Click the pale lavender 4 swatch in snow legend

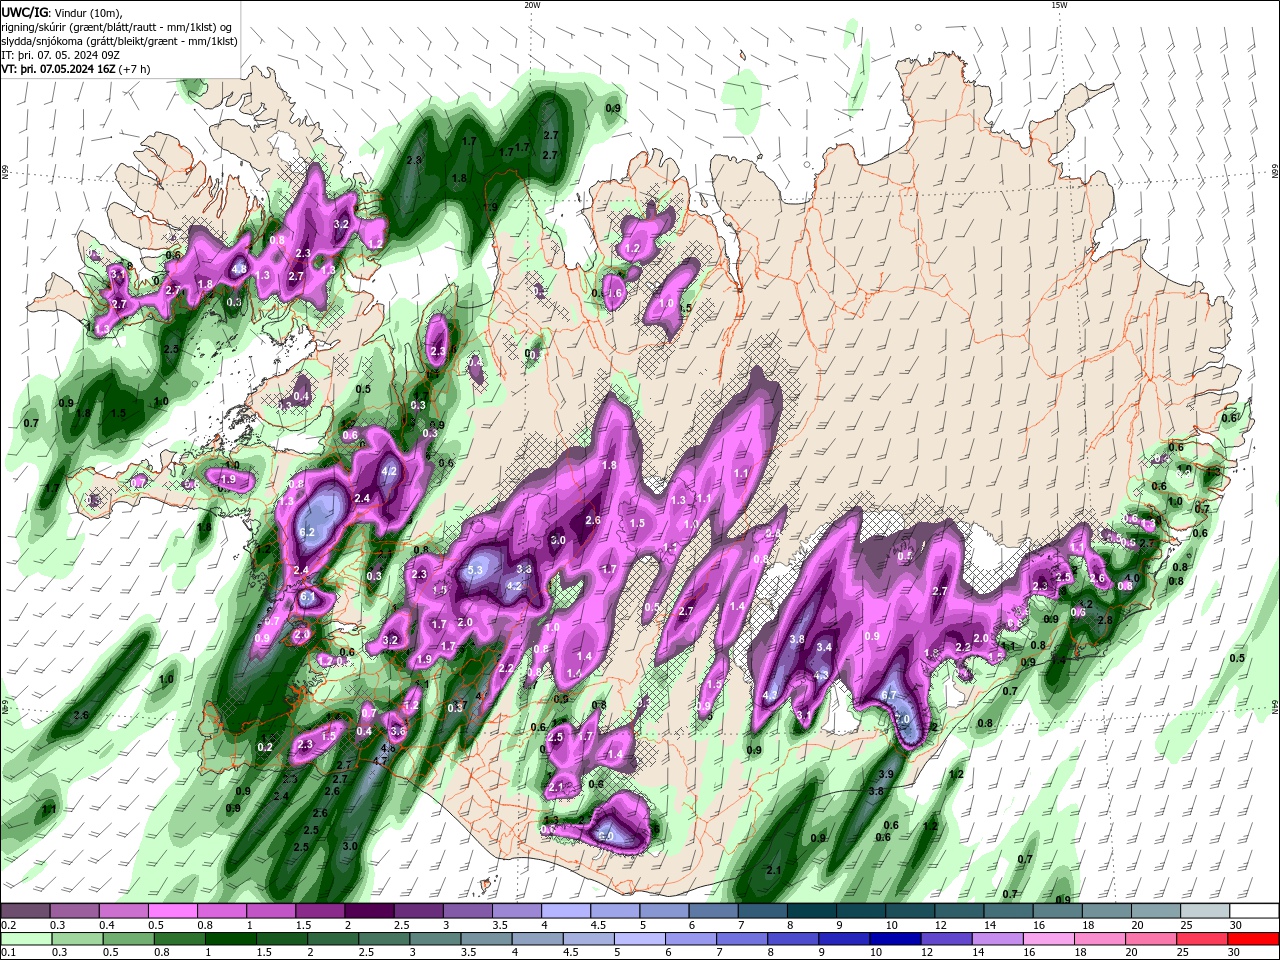point(565,911)
